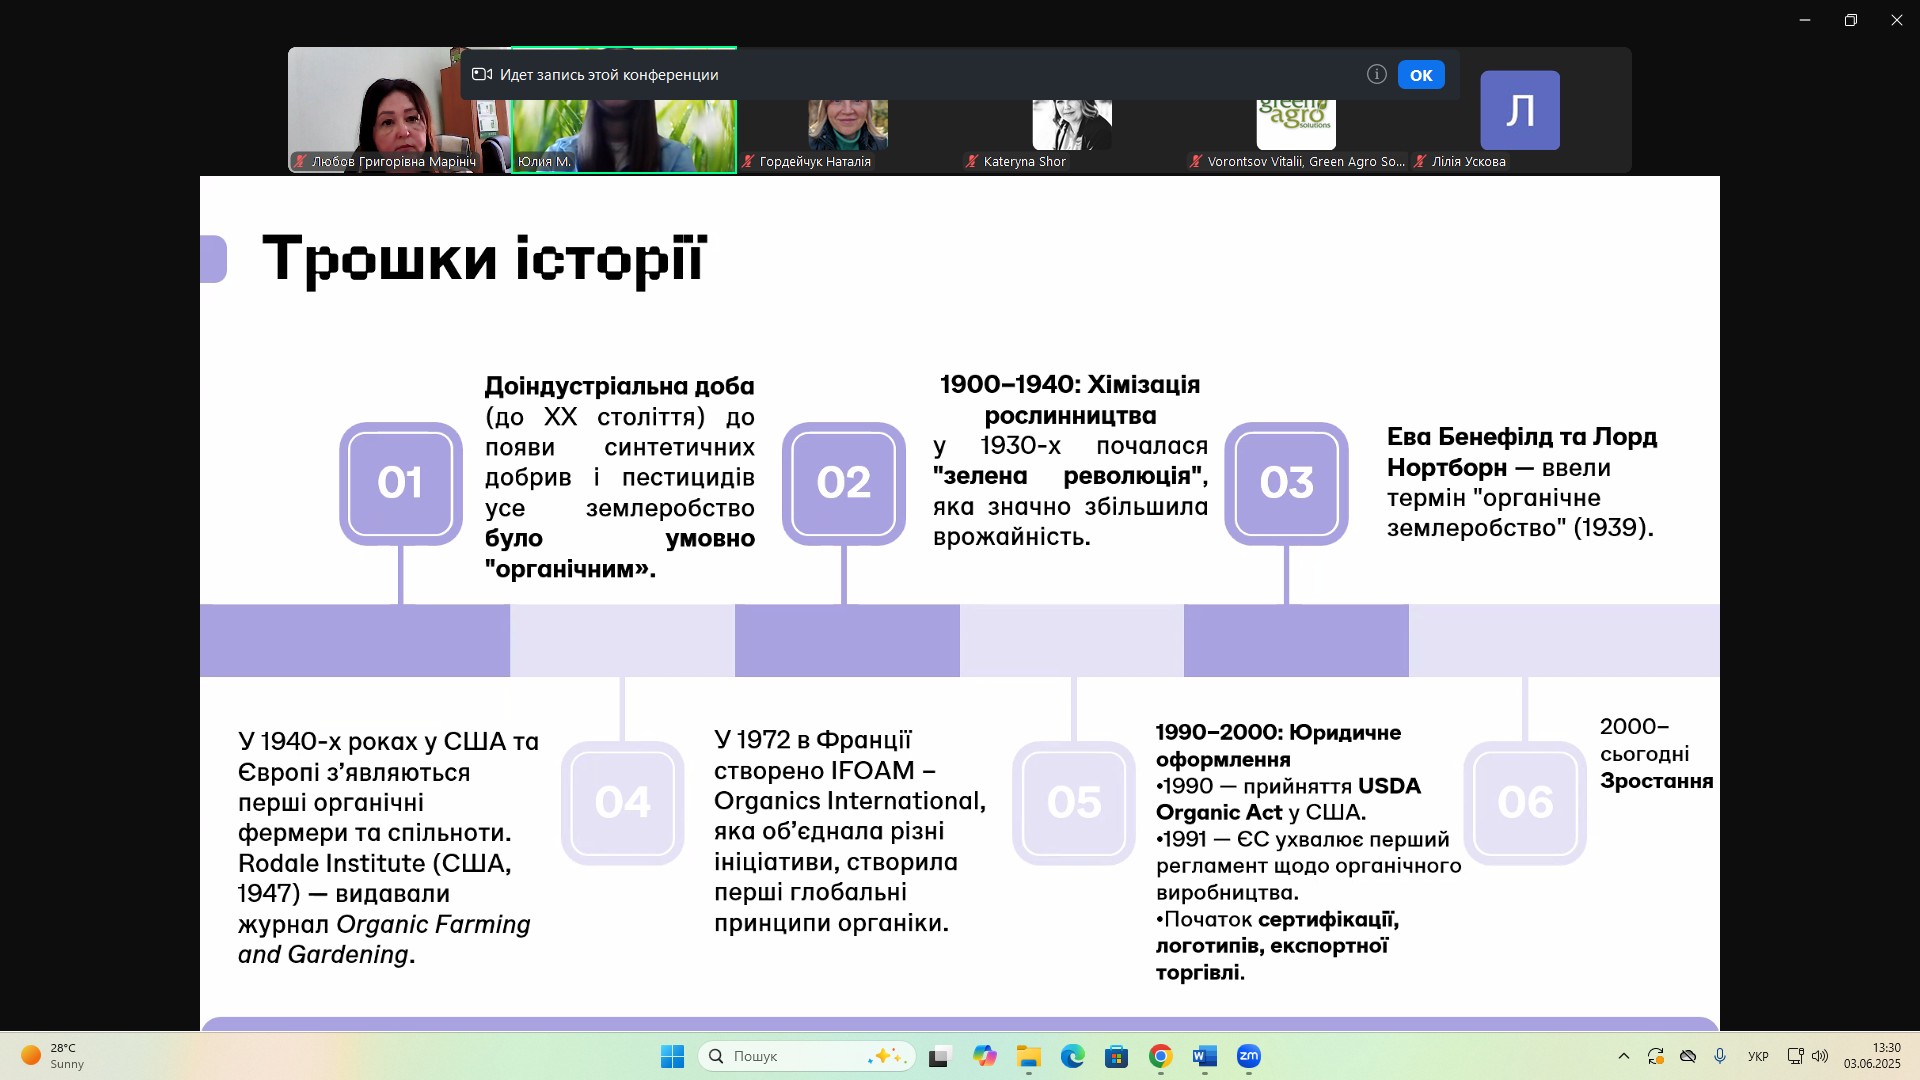Click muted mic icon beside Лілія Ускова

(1419, 161)
